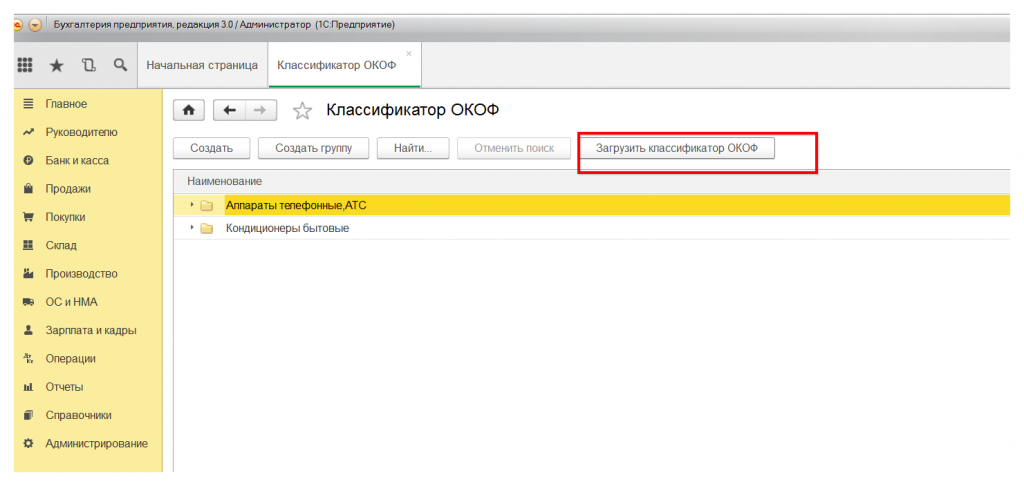Click folder icon of Кондиционеры бытовые
This screenshot has height=486, width=1024.
pos(207,229)
